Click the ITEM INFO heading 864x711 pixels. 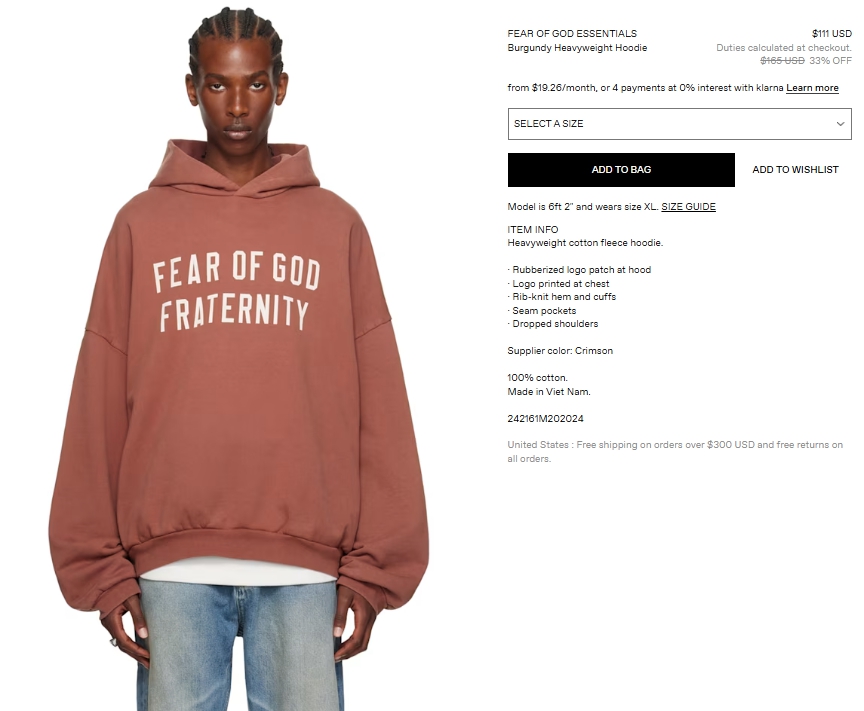pos(533,229)
